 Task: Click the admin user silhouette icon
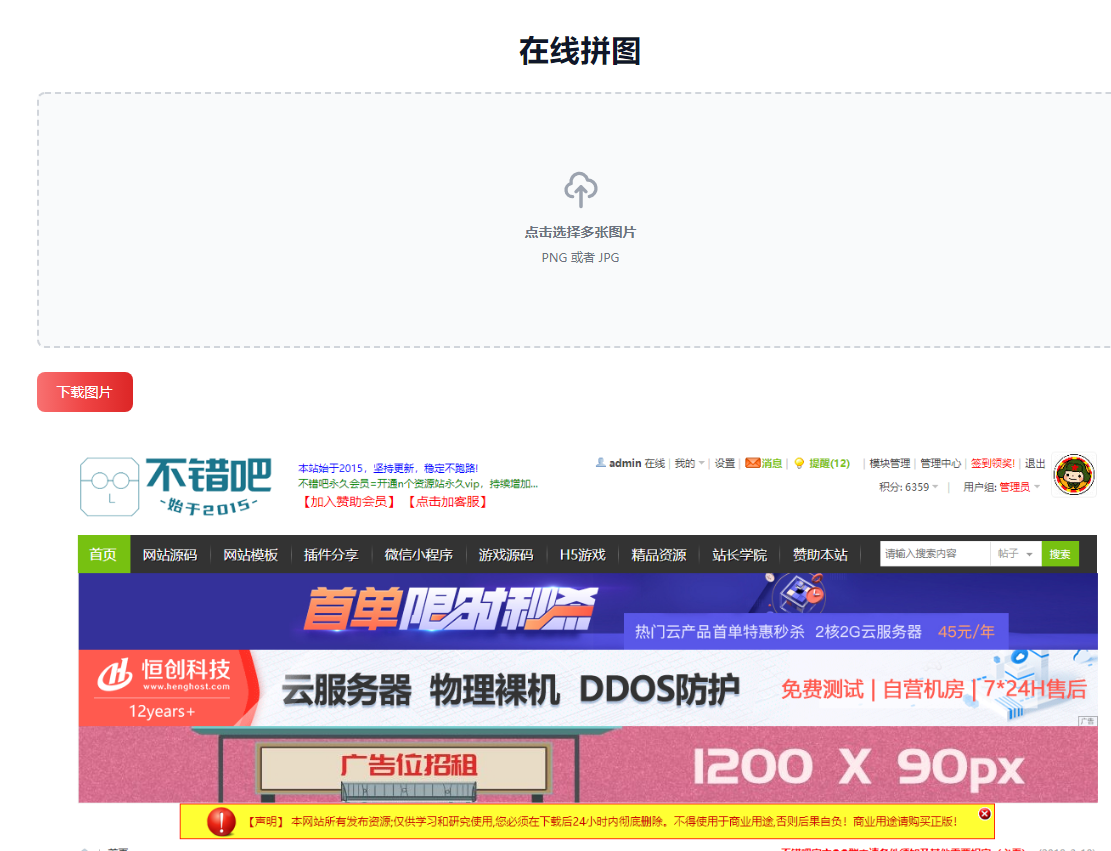600,463
